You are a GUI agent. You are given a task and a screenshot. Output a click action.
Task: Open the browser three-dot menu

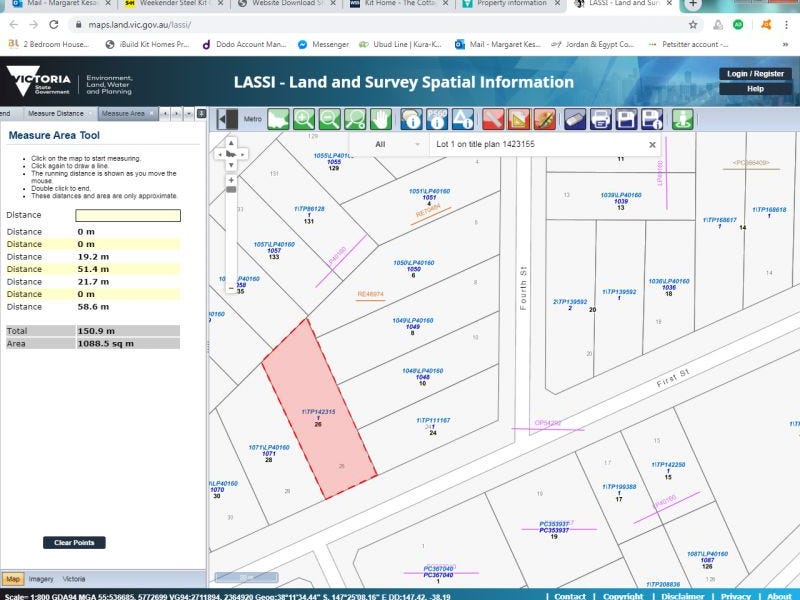point(786,24)
